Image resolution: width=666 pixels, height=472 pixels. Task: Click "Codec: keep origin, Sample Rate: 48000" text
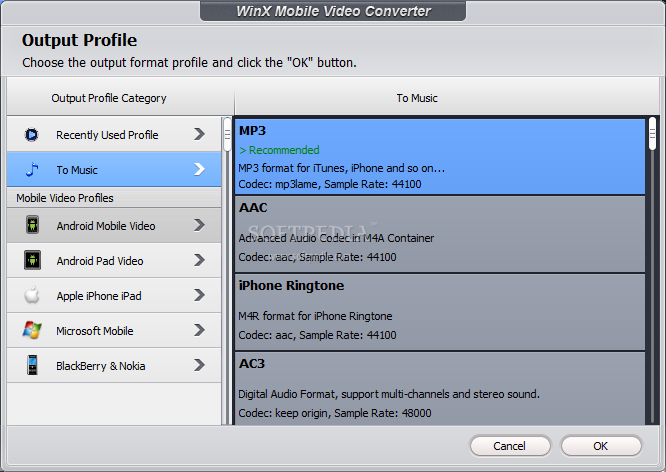[x=335, y=413]
